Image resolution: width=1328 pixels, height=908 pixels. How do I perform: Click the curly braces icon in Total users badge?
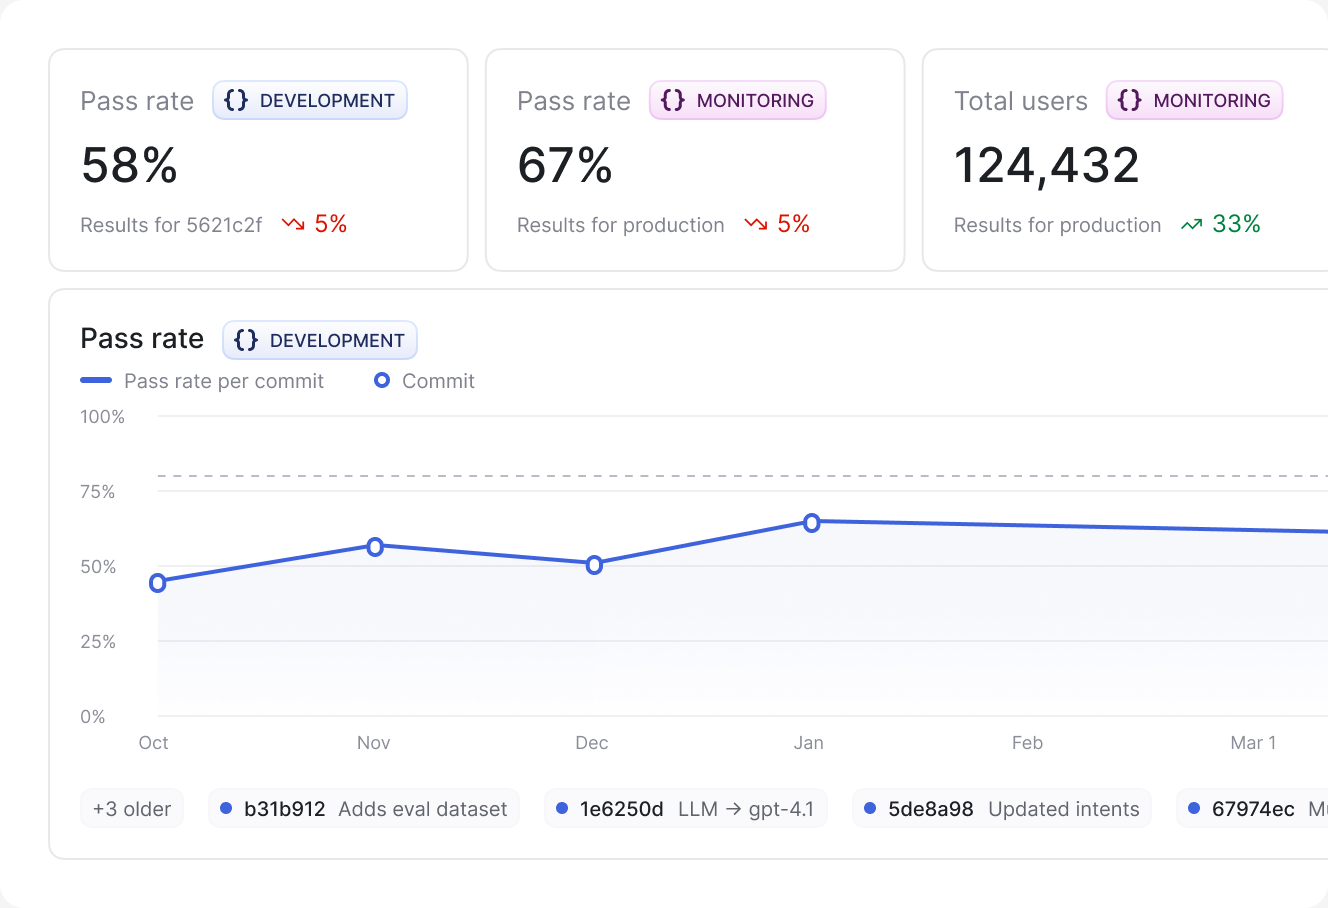click(x=1130, y=100)
